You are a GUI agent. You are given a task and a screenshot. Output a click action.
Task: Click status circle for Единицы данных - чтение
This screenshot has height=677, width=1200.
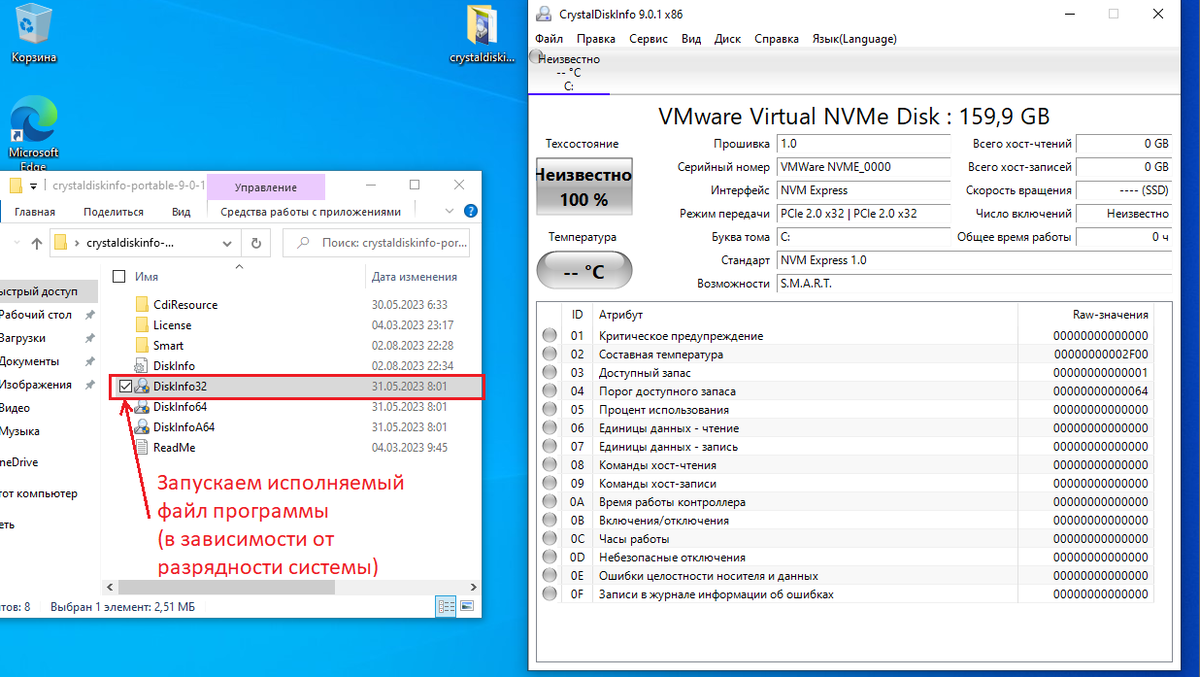pos(549,428)
